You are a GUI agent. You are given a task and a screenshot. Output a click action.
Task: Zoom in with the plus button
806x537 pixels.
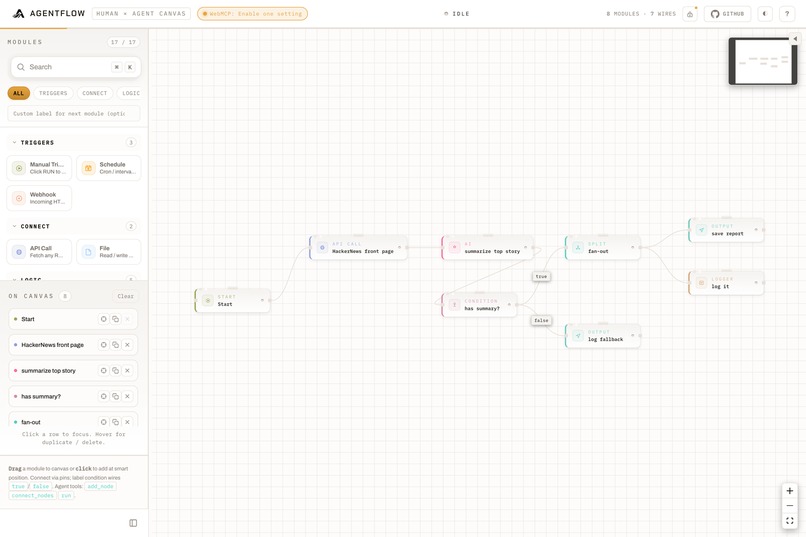point(790,491)
